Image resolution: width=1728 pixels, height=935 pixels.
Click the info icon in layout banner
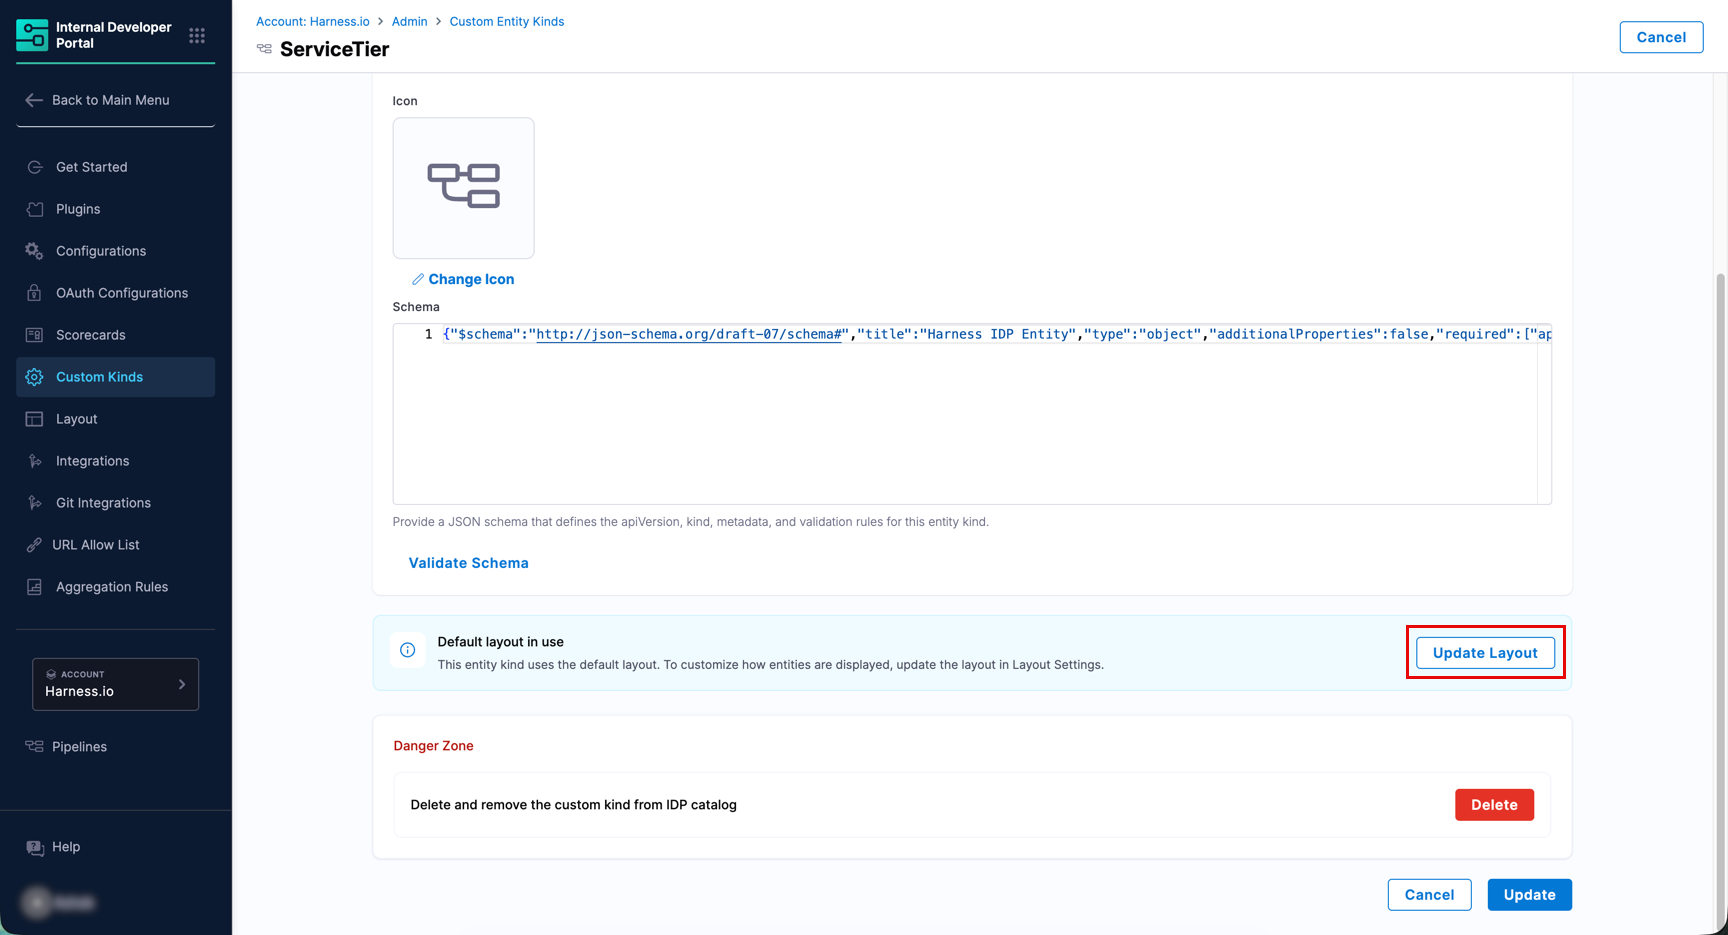(x=408, y=650)
